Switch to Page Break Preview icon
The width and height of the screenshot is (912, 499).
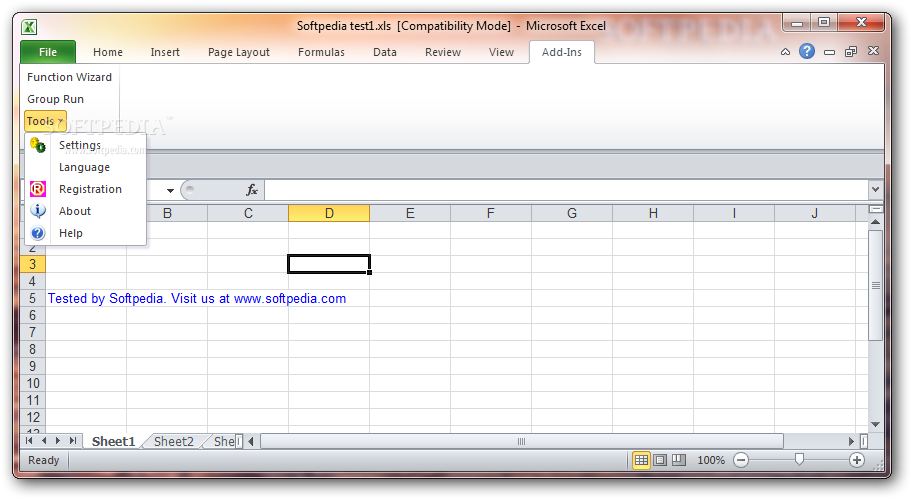coord(679,460)
